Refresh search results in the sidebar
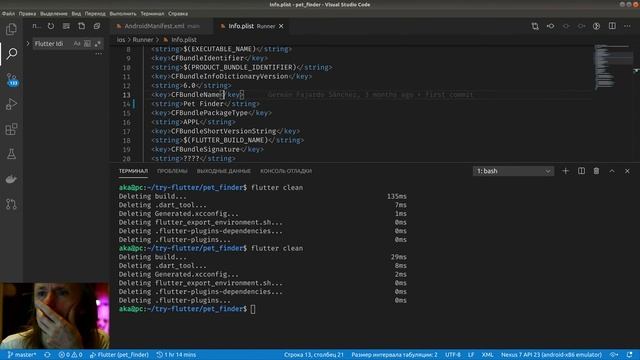 point(51,26)
